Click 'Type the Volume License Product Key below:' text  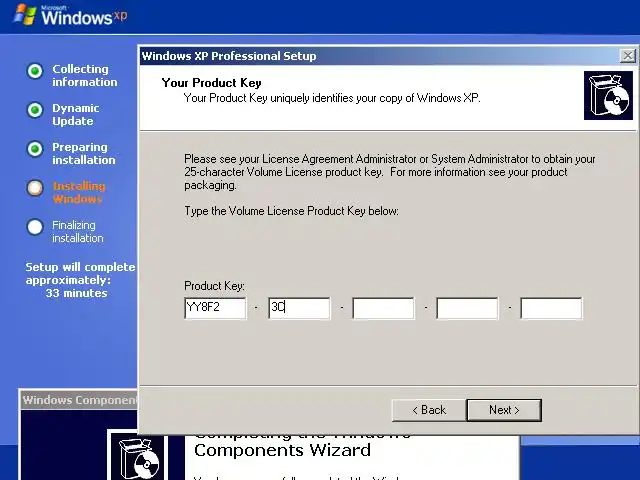click(291, 211)
